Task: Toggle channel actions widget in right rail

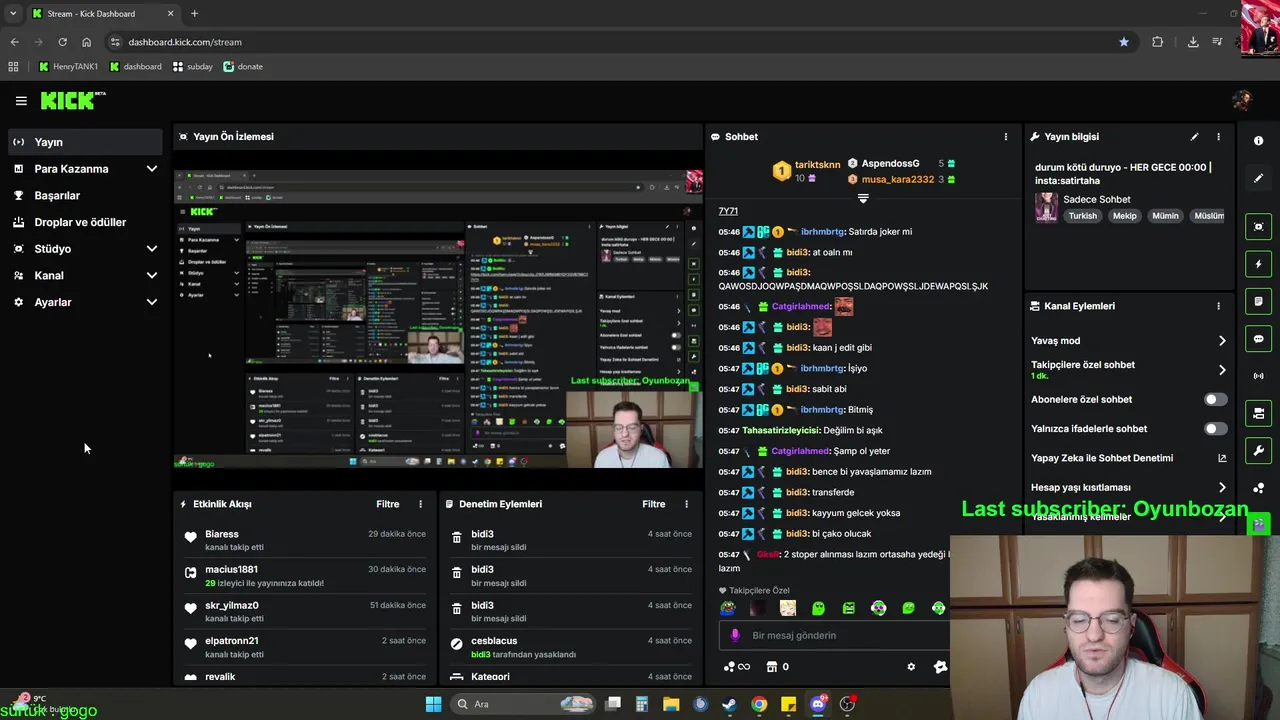Action: coord(1258,413)
